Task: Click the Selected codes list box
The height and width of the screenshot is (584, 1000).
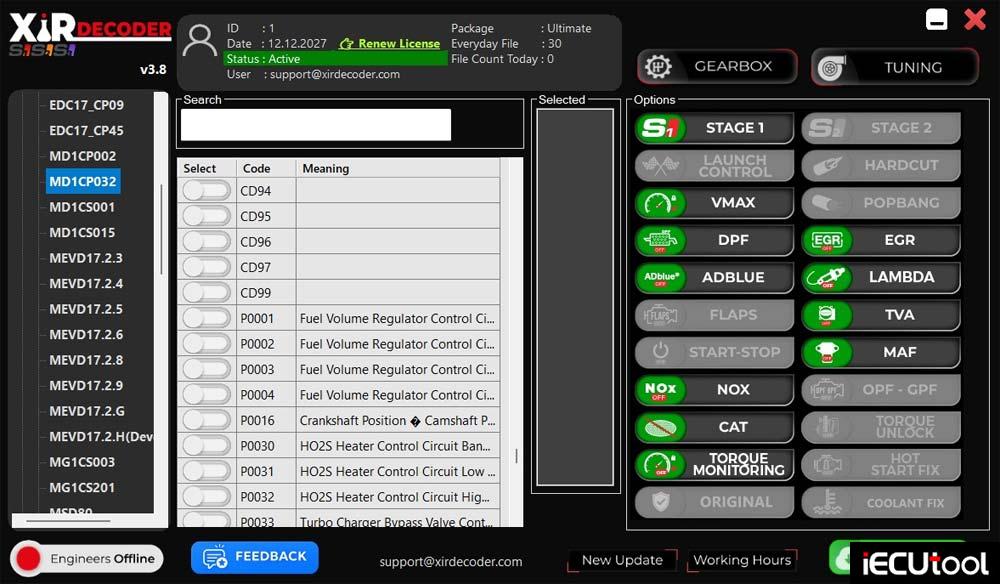Action: [575, 297]
